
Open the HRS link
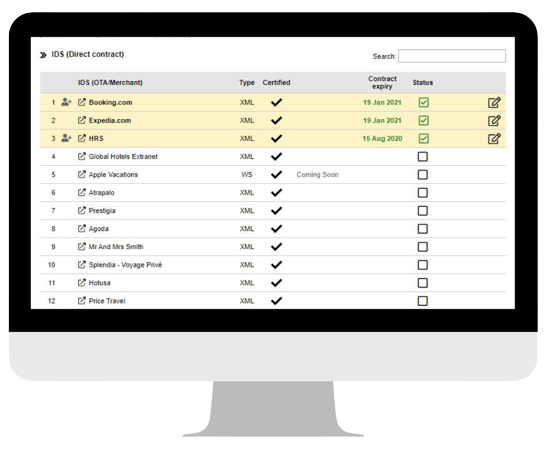[96, 138]
